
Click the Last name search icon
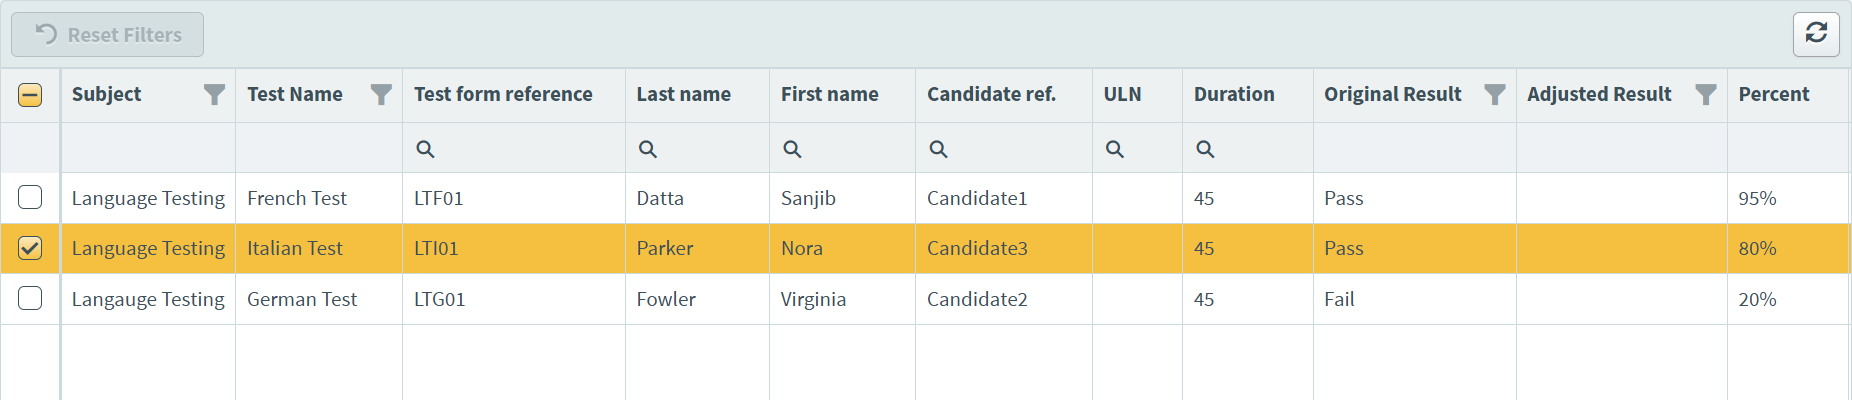[x=648, y=149]
